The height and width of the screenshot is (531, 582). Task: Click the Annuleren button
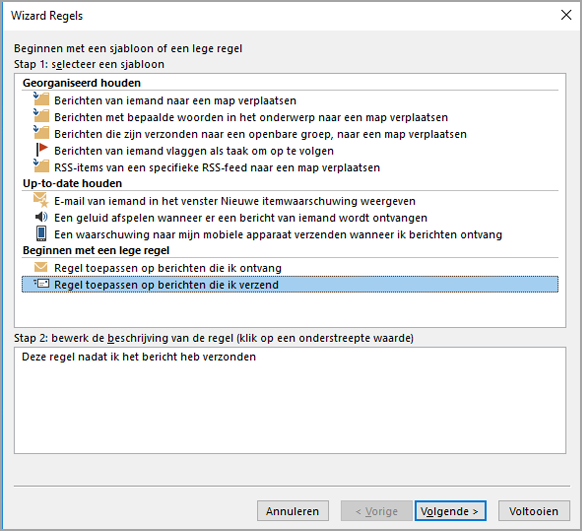(292, 511)
